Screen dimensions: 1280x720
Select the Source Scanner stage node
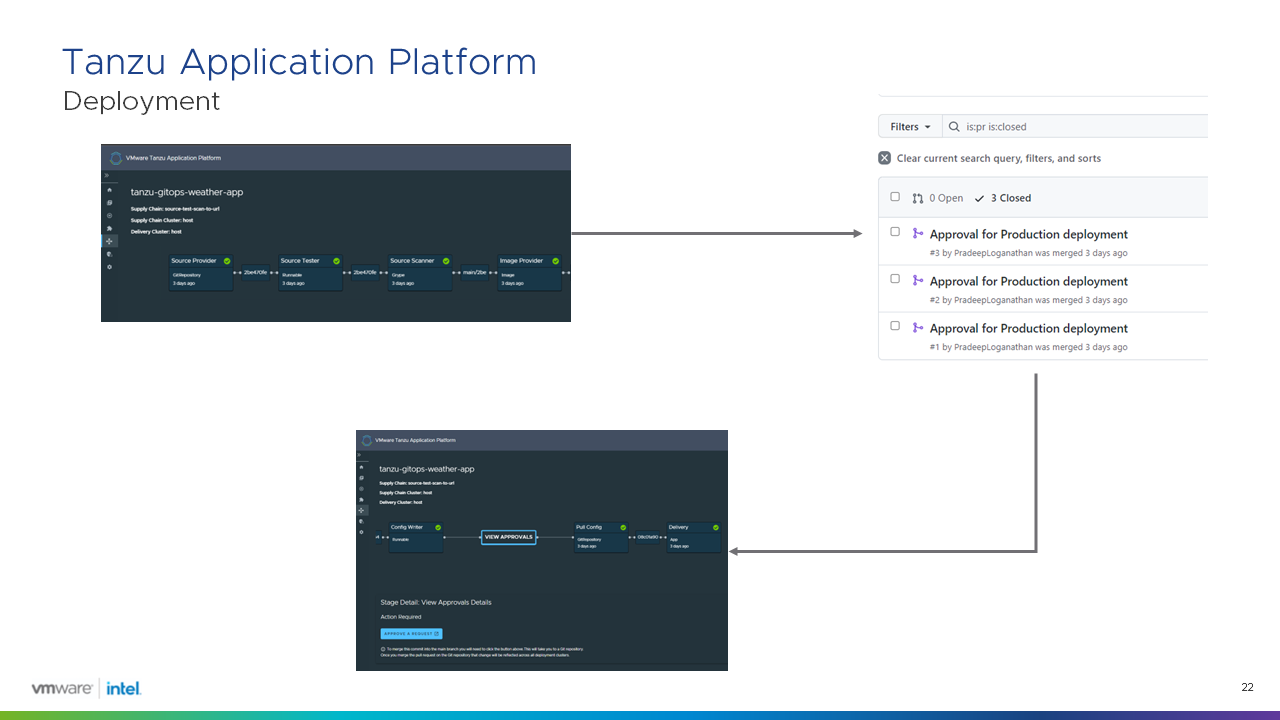pyautogui.click(x=420, y=273)
